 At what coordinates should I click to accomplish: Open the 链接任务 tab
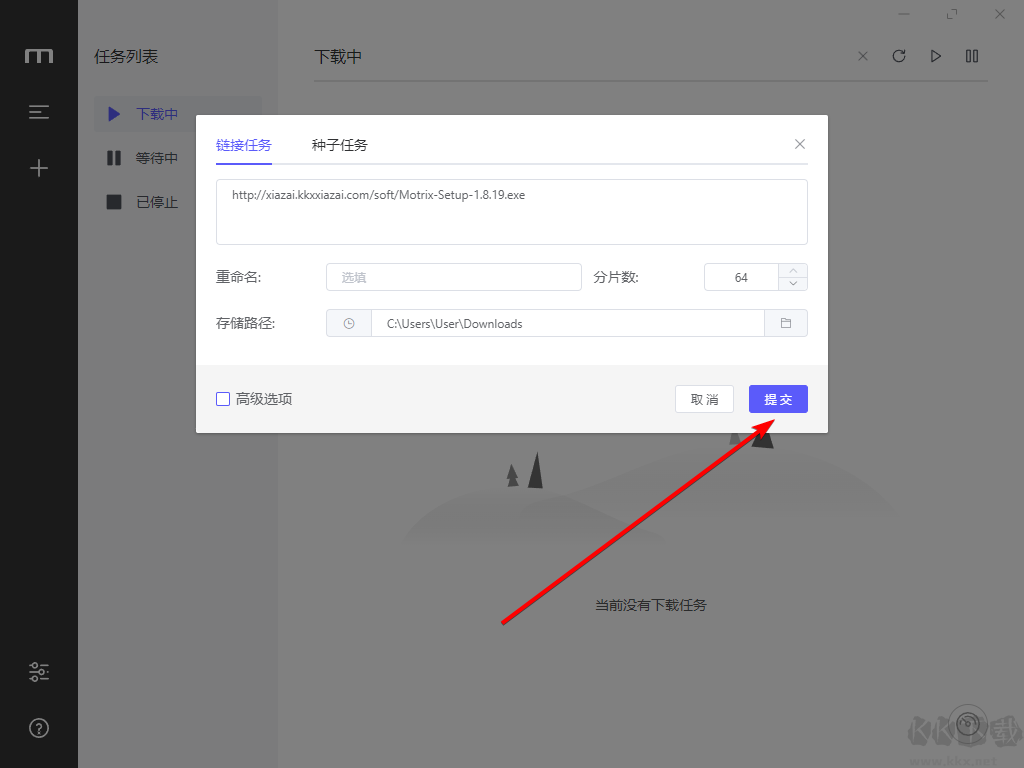tap(243, 144)
